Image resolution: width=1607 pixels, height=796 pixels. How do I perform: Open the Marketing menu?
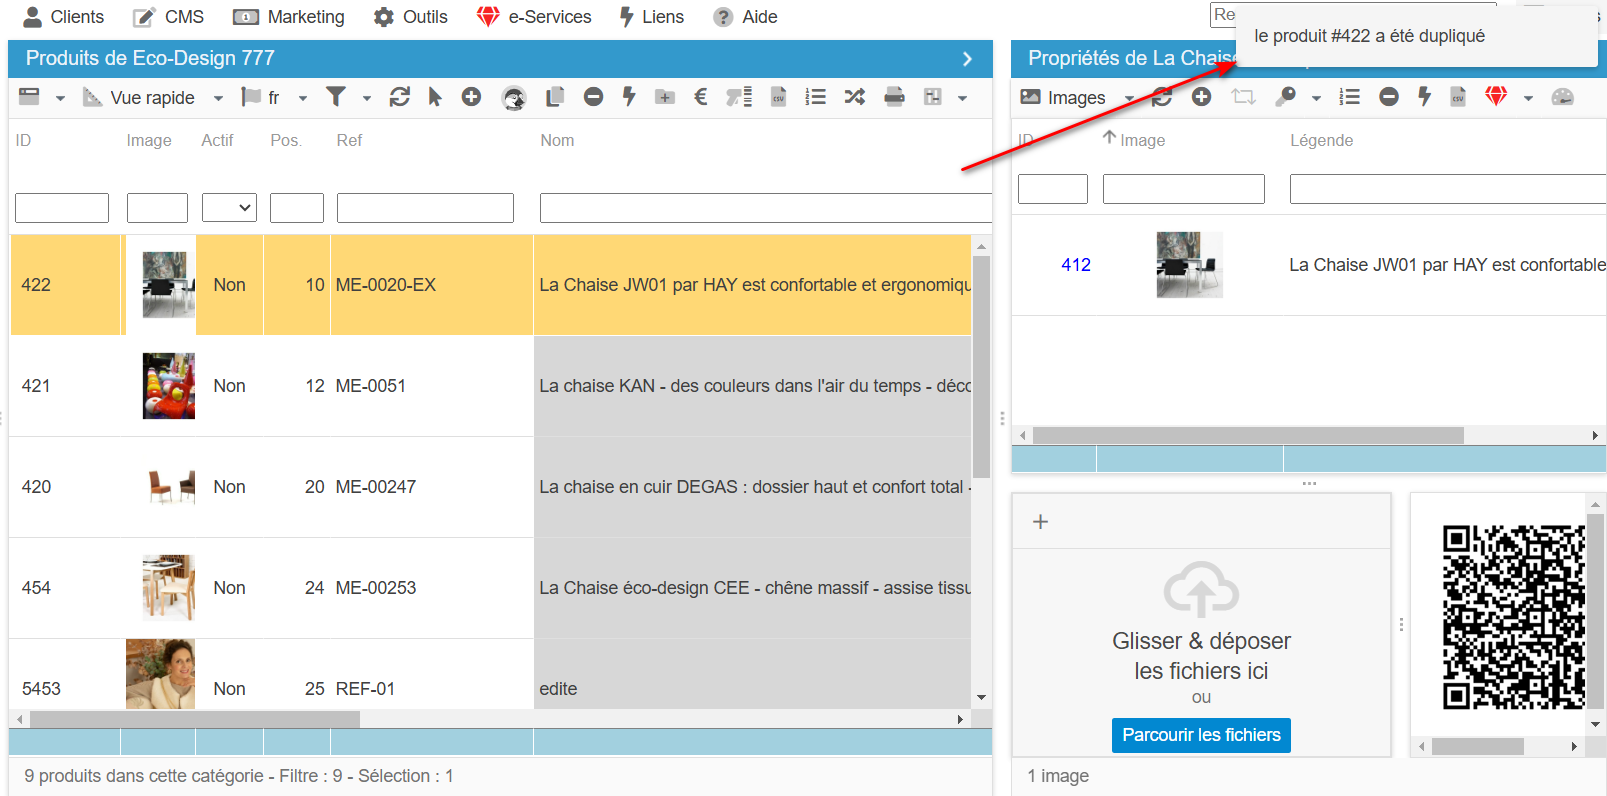[289, 17]
